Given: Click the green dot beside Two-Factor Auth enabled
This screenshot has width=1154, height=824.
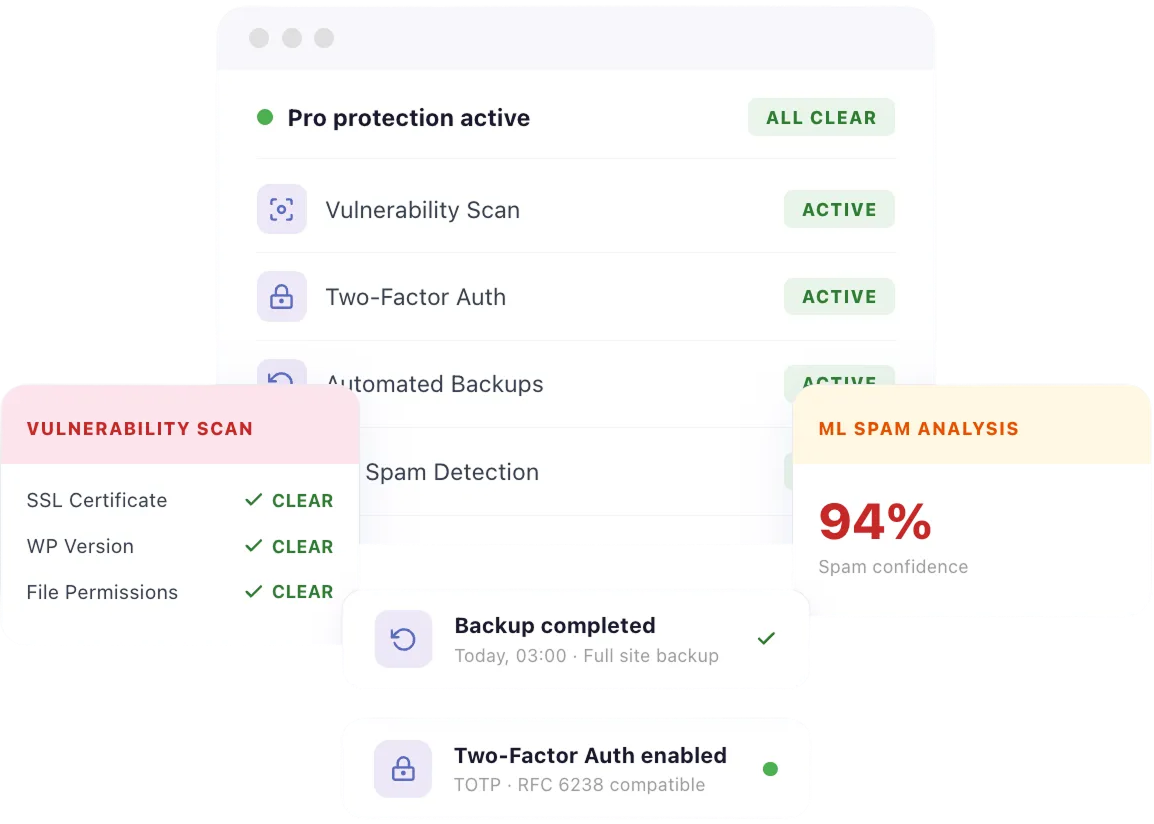Looking at the screenshot, I should [x=770, y=769].
